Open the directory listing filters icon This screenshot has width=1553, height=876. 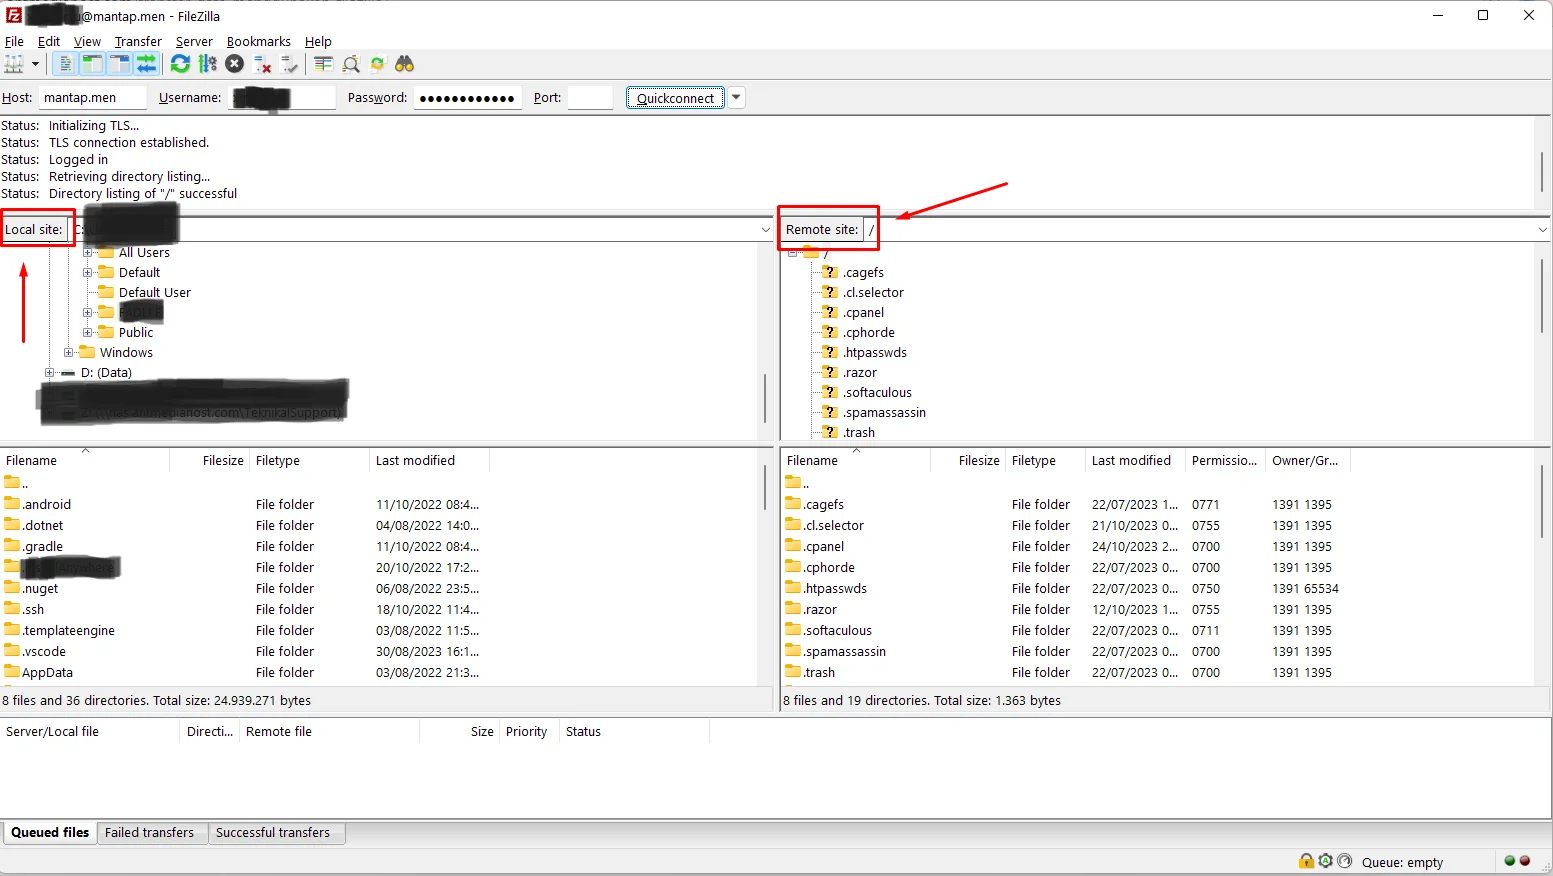(x=323, y=64)
